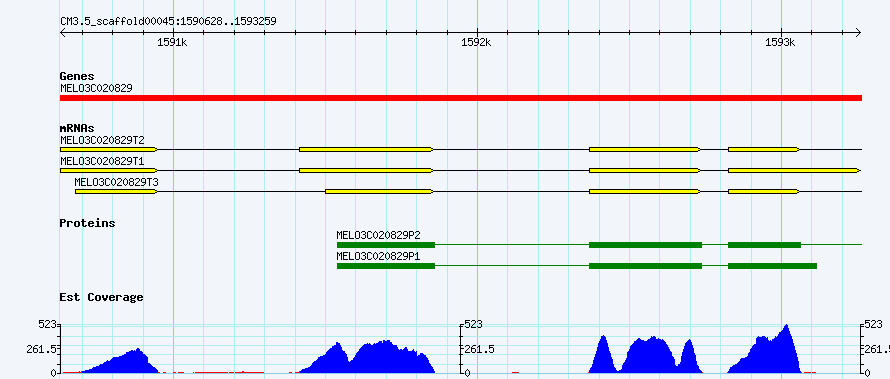Click the right arrow end of ruler
This screenshot has width=890, height=379.
click(x=858, y=33)
